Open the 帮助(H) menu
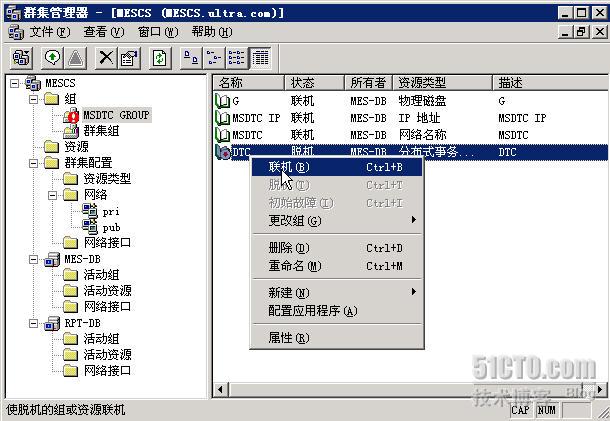The width and height of the screenshot is (610, 421). click(x=212, y=32)
